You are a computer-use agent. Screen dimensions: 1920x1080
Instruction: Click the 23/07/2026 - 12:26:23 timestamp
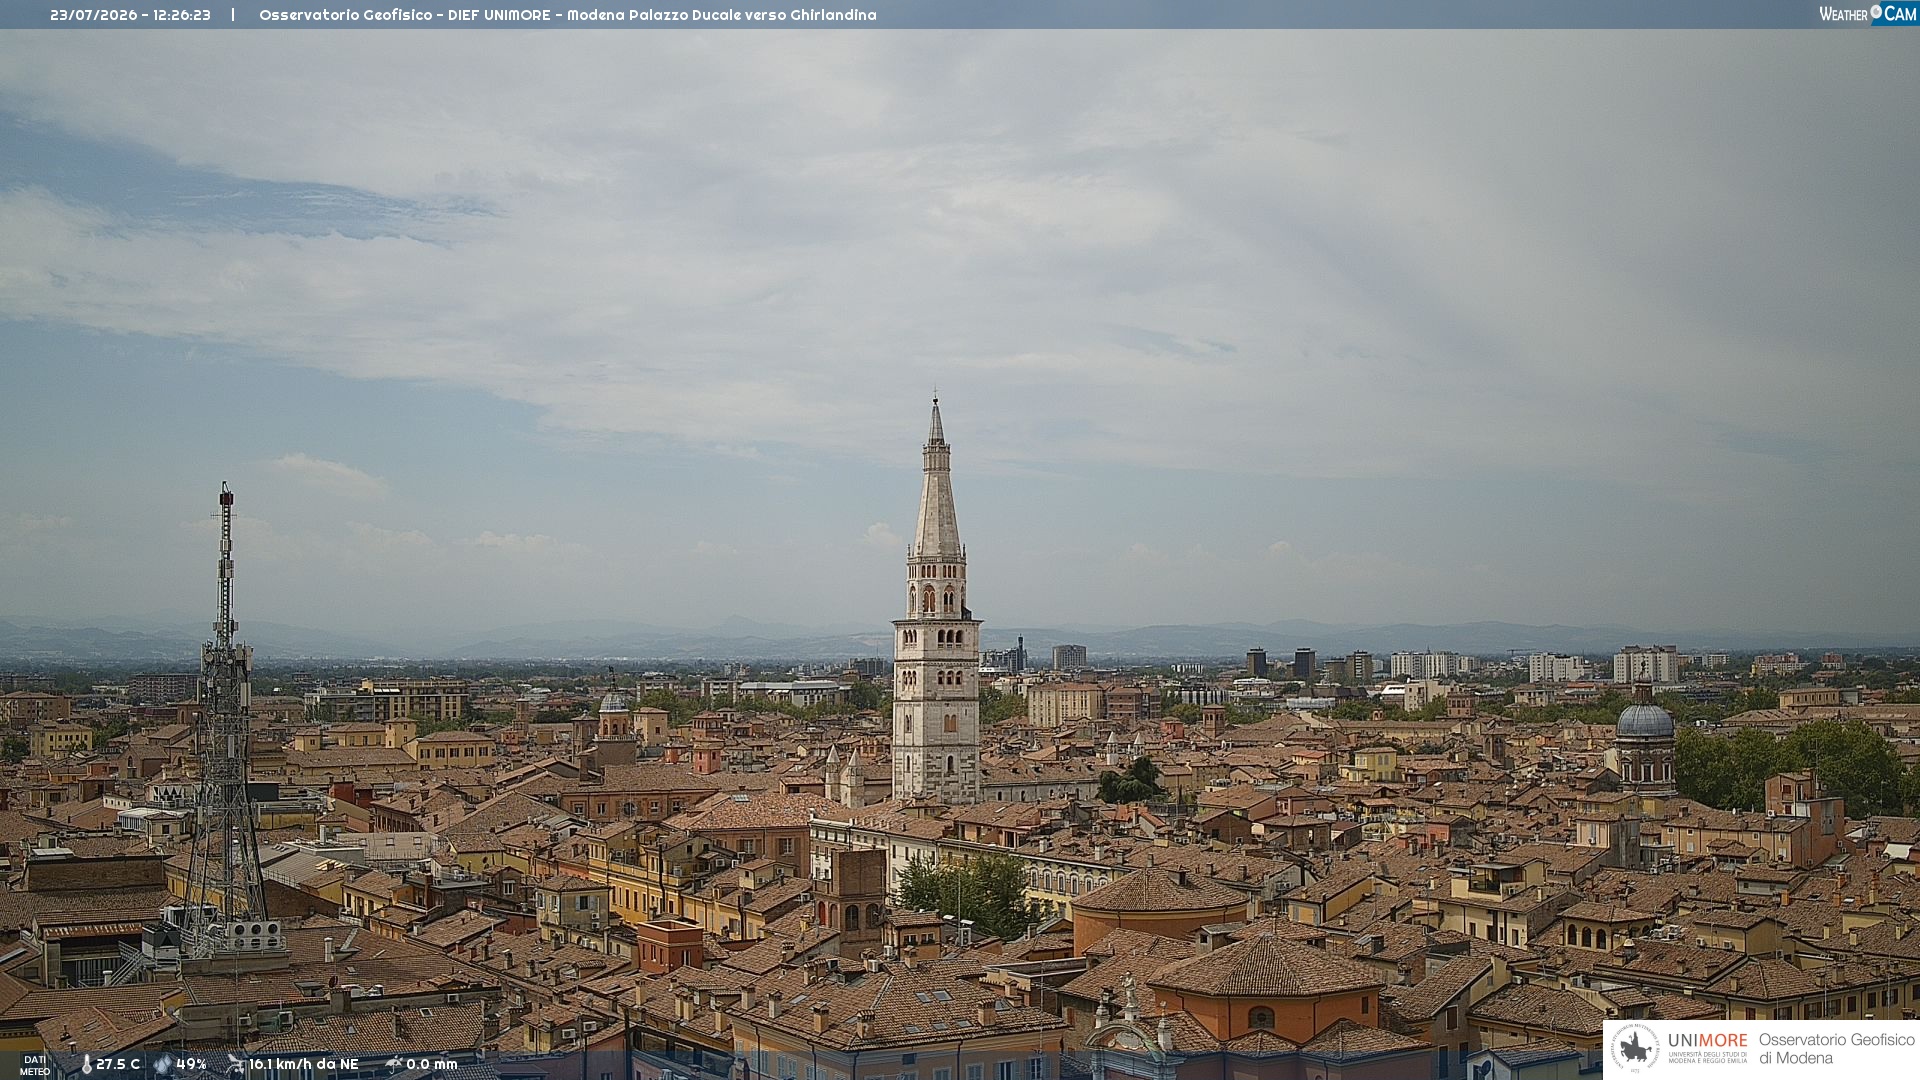pos(130,15)
